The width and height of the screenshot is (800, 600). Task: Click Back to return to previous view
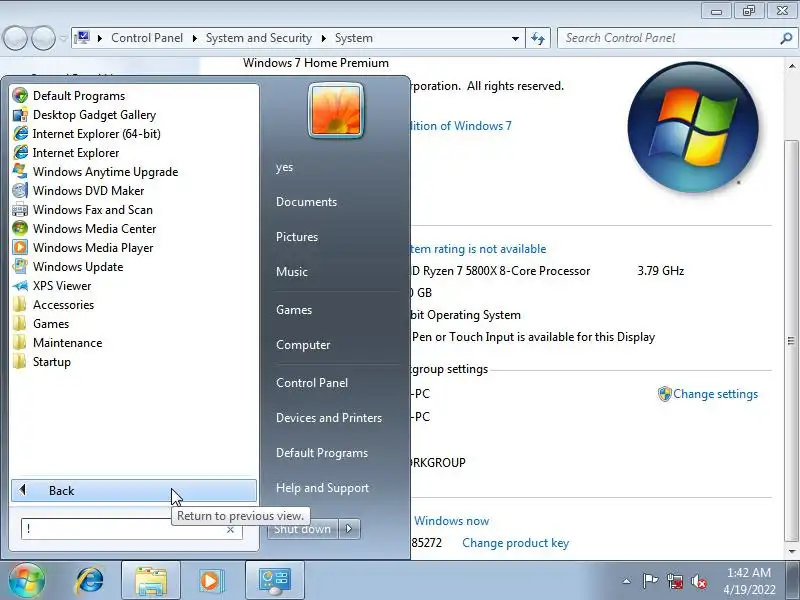[134, 490]
